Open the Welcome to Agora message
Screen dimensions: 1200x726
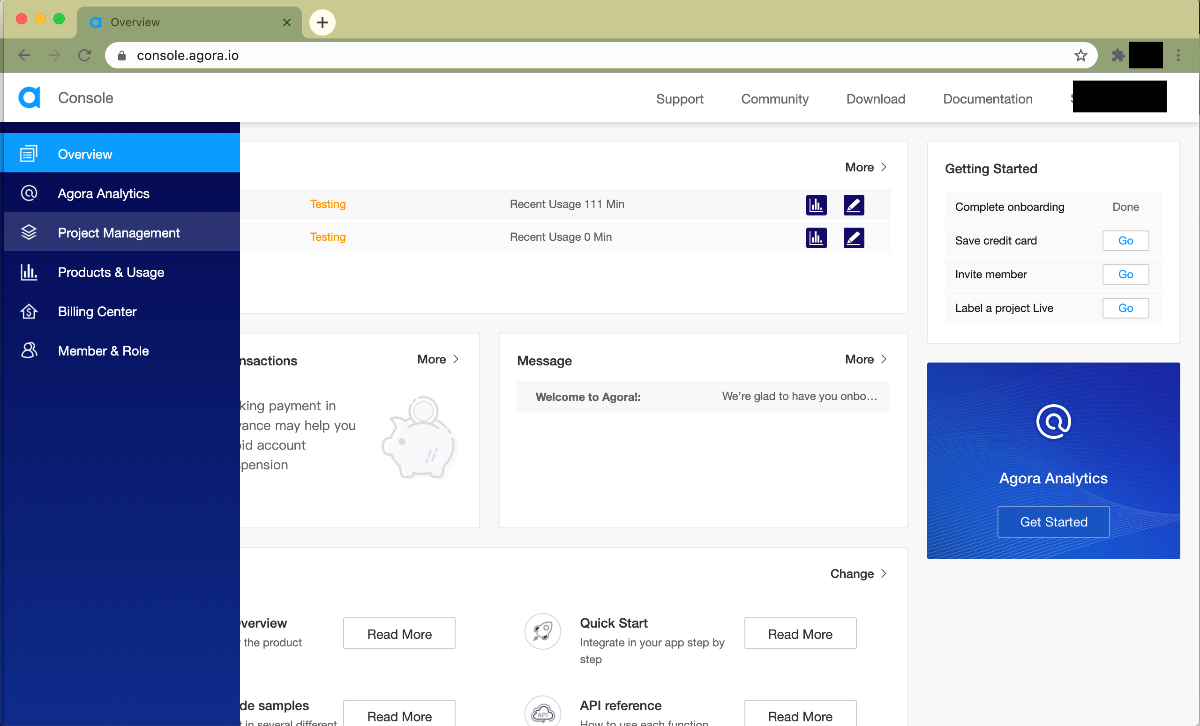(x=703, y=397)
